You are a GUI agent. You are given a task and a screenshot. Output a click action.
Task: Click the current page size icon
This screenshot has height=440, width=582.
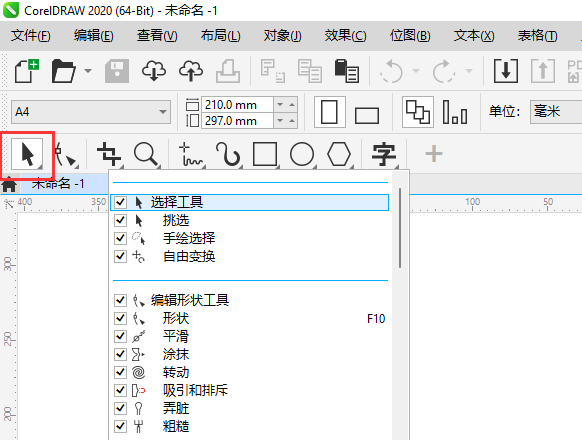click(x=455, y=112)
